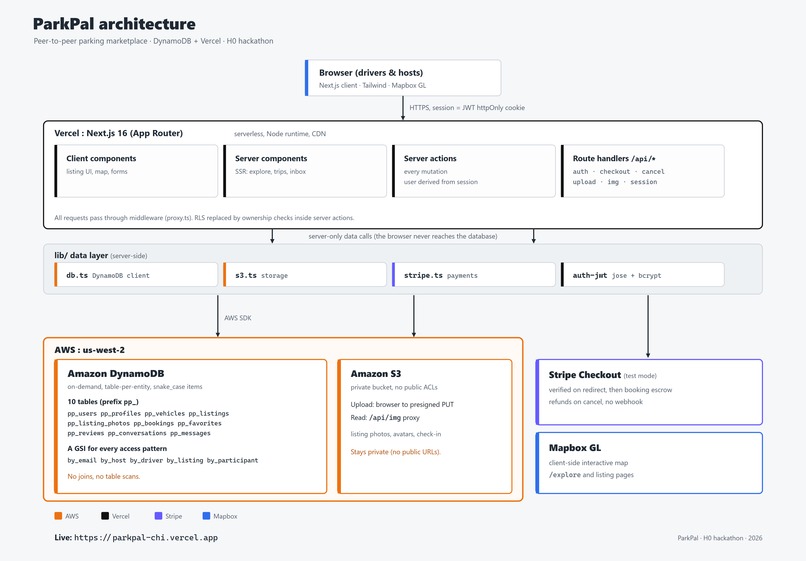Viewport: 806px width, 561px height.
Task: Click the 'No joins, no table scans.' note
Action: click(104, 476)
